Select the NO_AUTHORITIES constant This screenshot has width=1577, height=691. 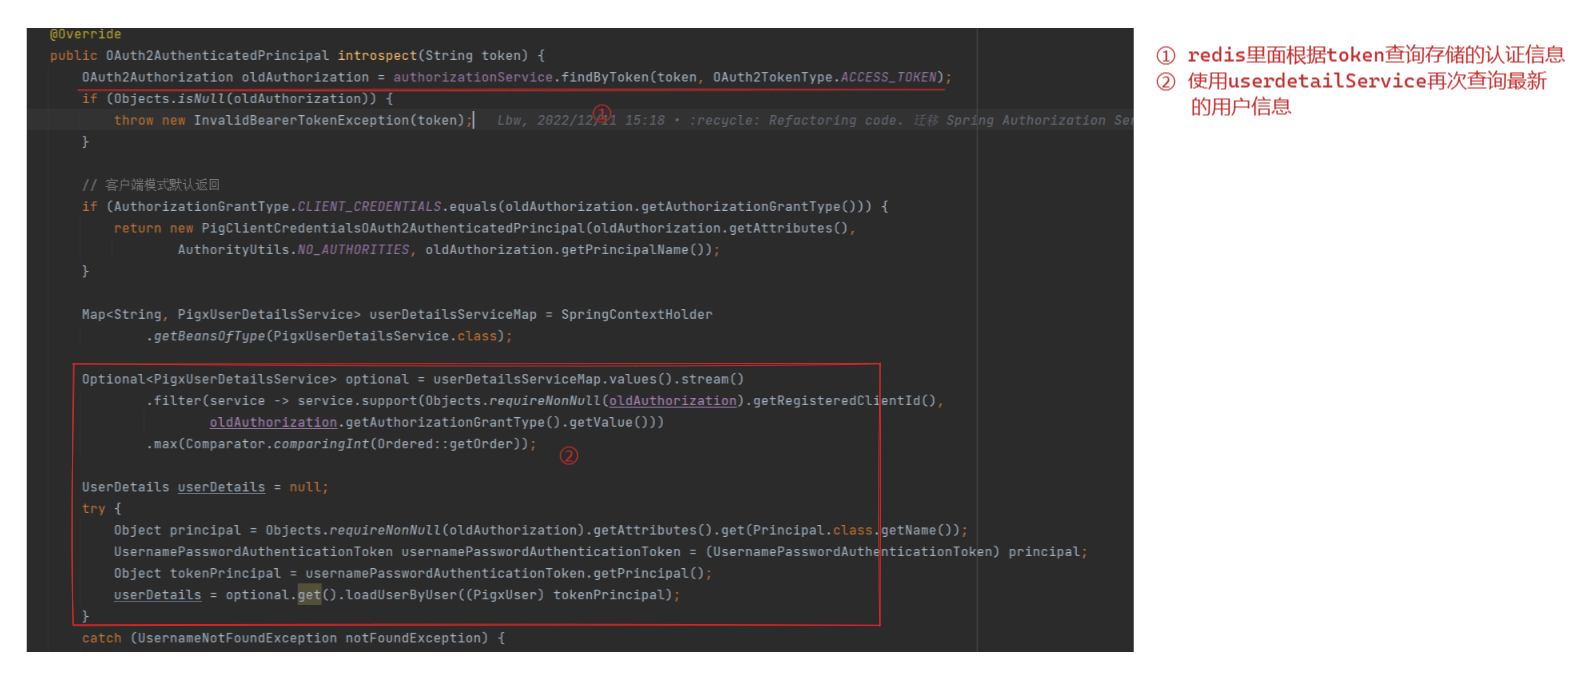pyautogui.click(x=353, y=250)
